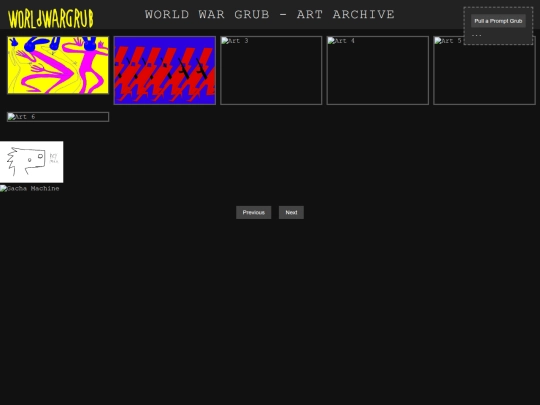
Task: Click the ellipsis prompt result text
Action: pyautogui.click(x=477, y=35)
